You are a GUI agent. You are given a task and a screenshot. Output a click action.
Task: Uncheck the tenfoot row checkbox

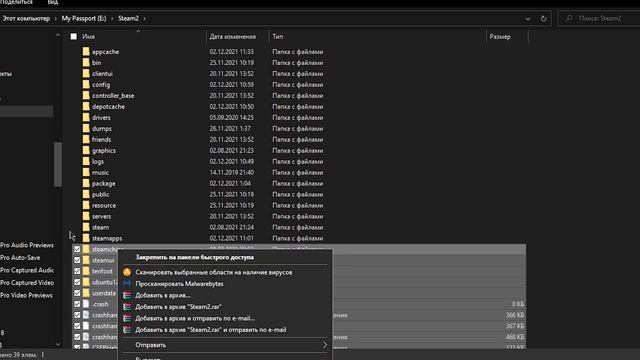77,271
